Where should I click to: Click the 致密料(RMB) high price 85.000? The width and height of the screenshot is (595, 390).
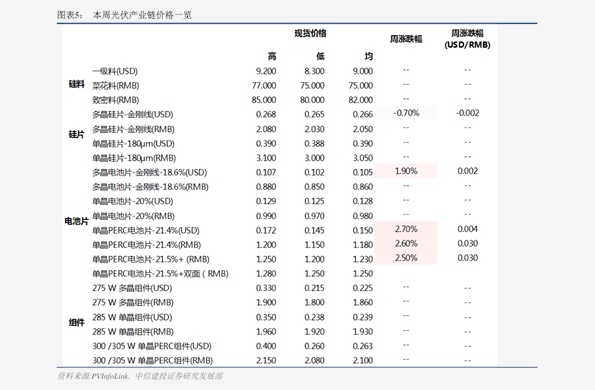264,100
